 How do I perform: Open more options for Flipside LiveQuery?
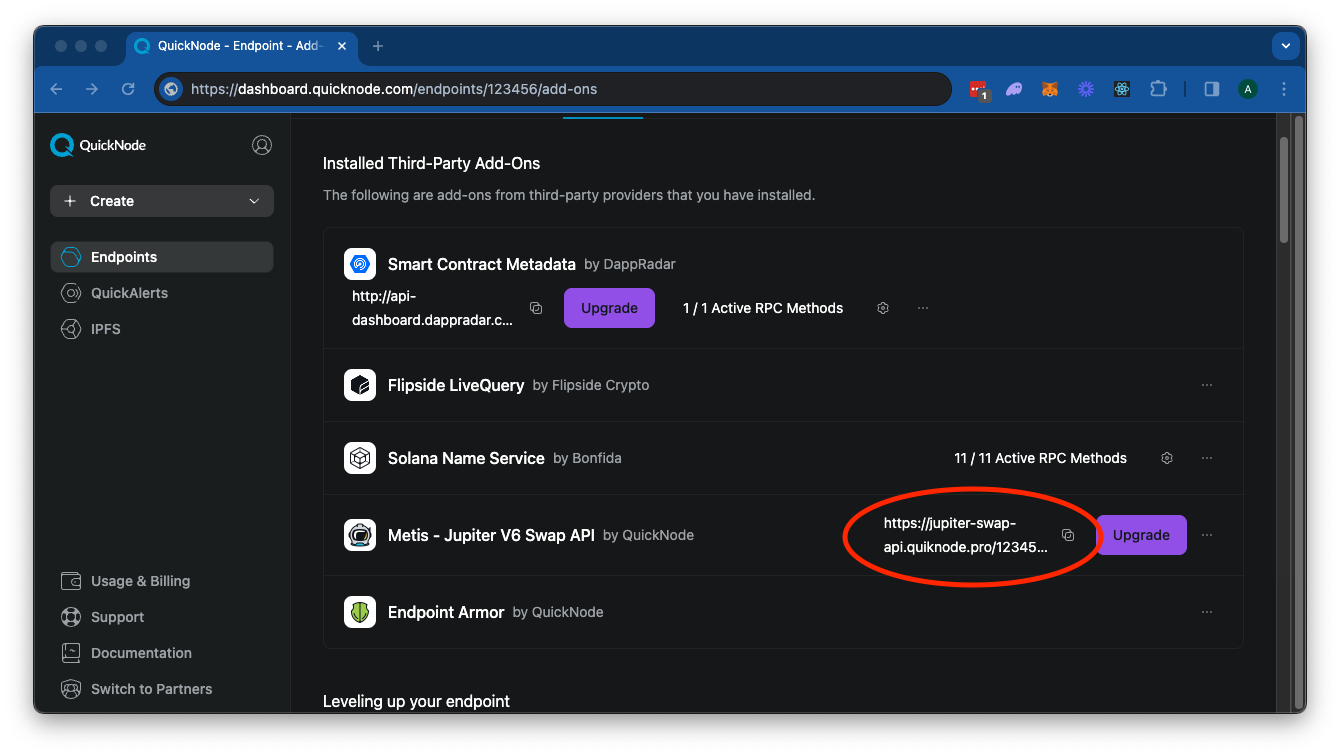(x=1207, y=385)
